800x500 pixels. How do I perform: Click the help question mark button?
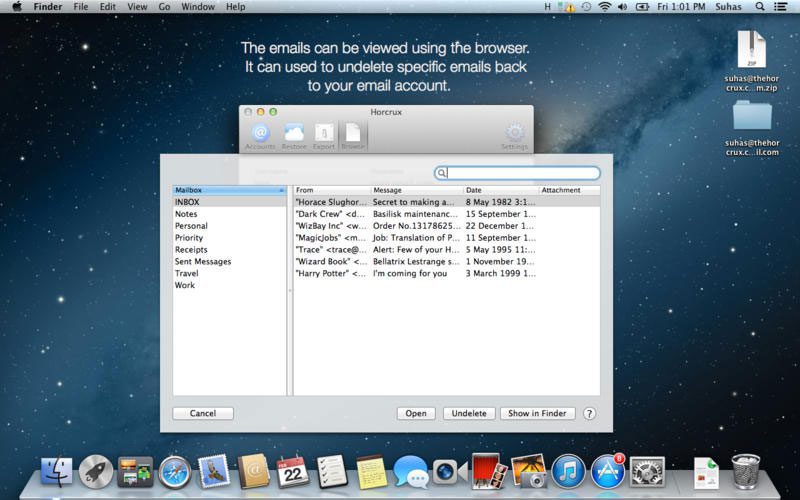(589, 413)
